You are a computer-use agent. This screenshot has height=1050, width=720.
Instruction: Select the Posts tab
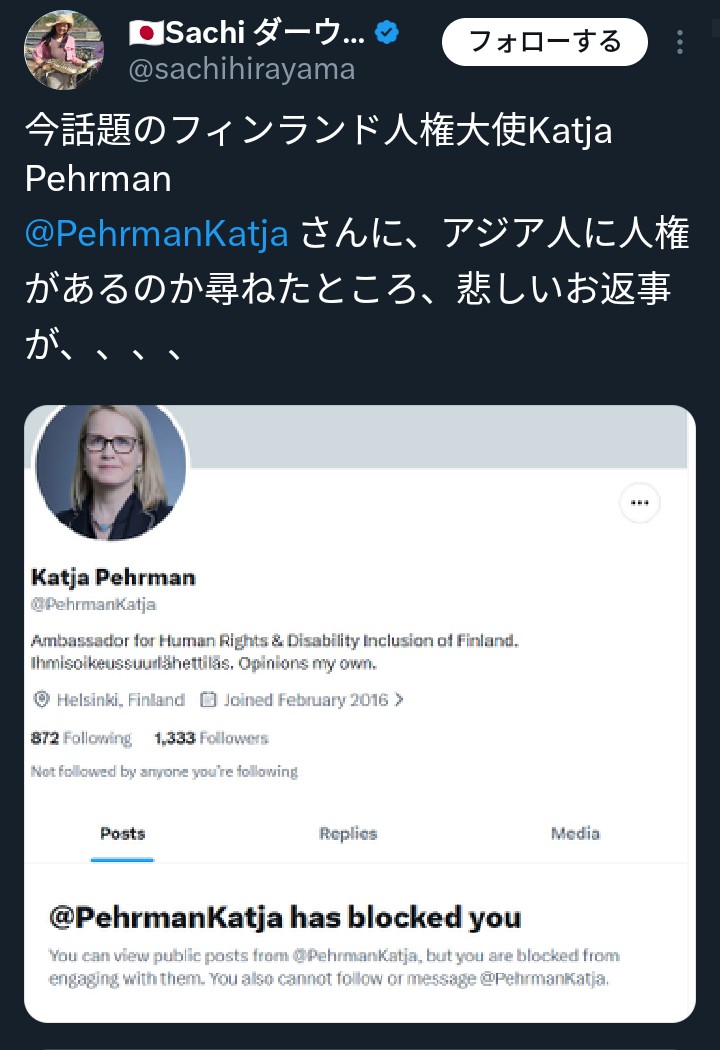122,833
